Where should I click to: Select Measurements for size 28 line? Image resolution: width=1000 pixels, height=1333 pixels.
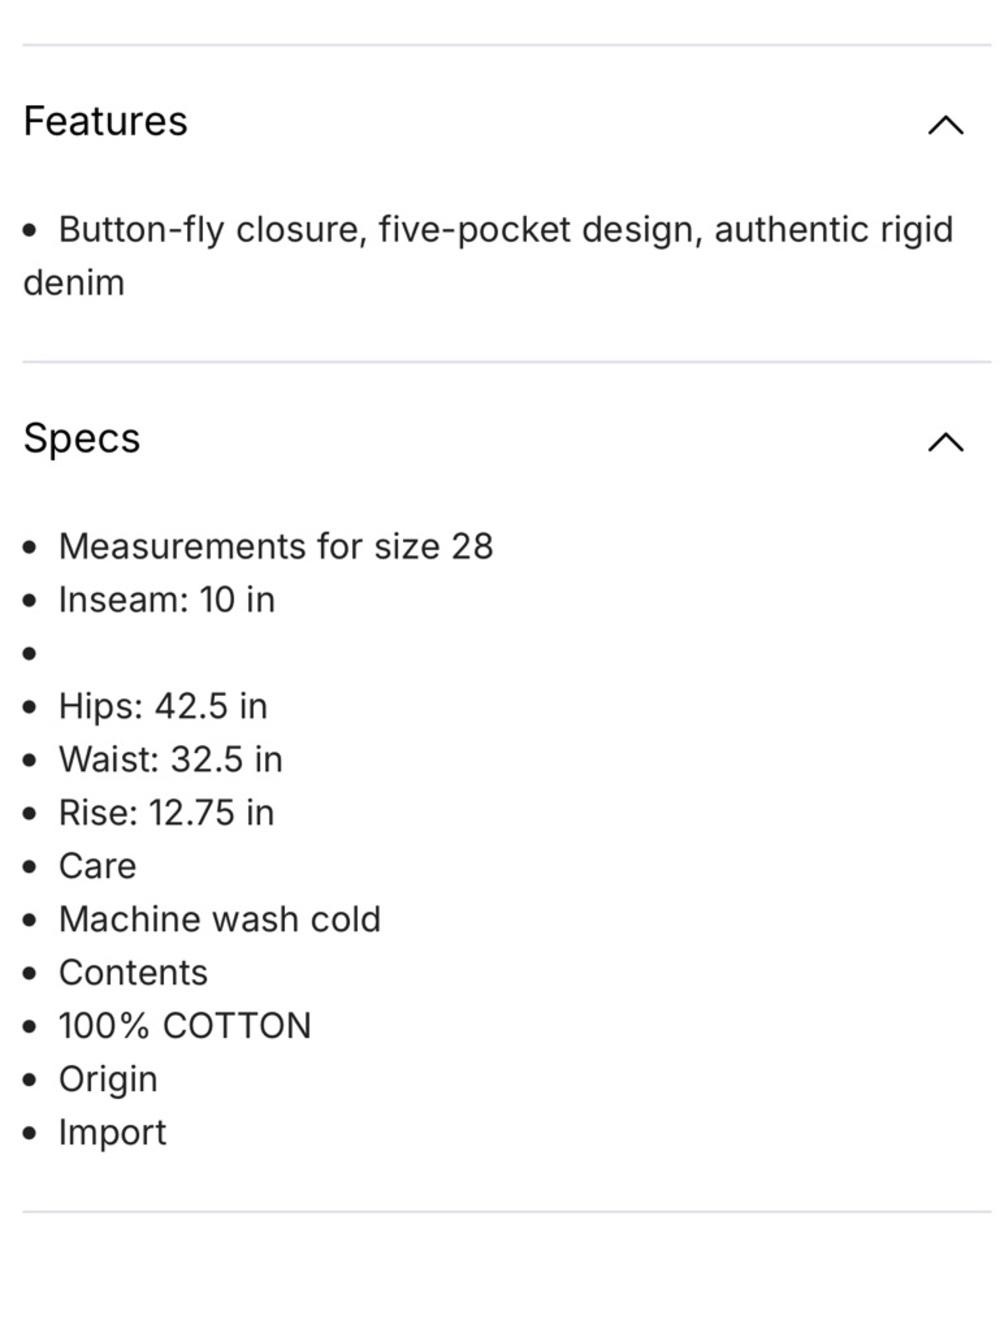[x=276, y=546]
